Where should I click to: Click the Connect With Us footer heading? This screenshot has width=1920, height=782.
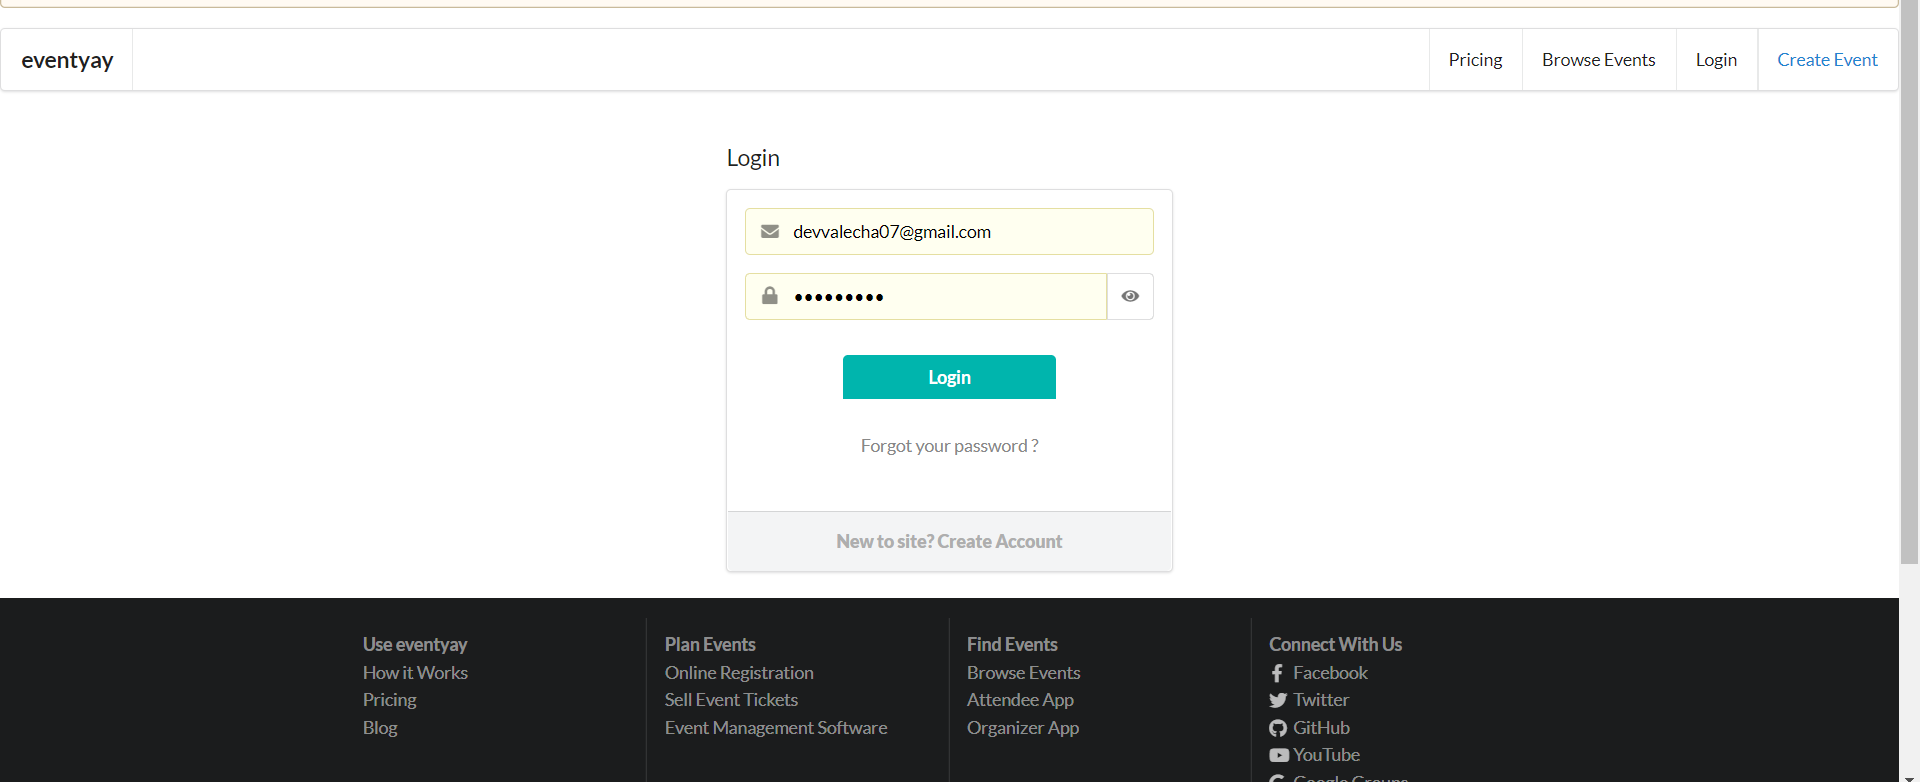[1335, 645]
